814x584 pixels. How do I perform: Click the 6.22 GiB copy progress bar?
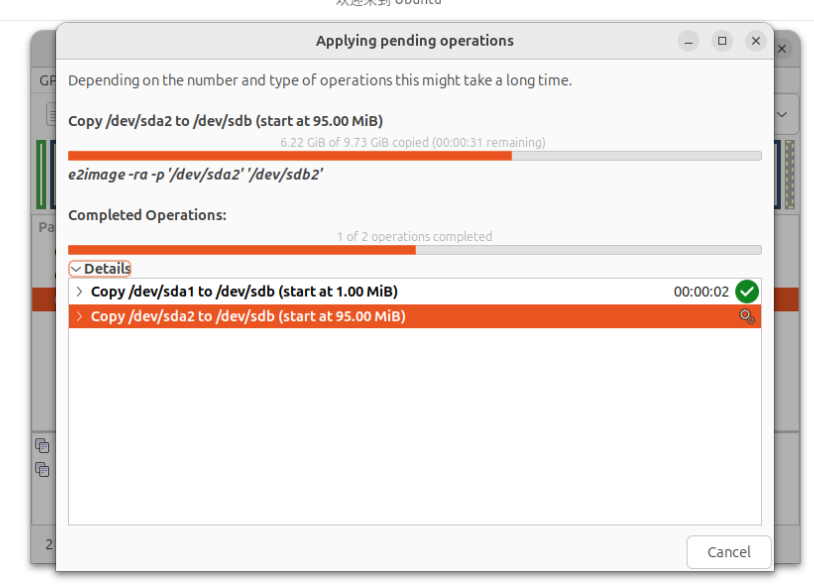click(x=415, y=156)
